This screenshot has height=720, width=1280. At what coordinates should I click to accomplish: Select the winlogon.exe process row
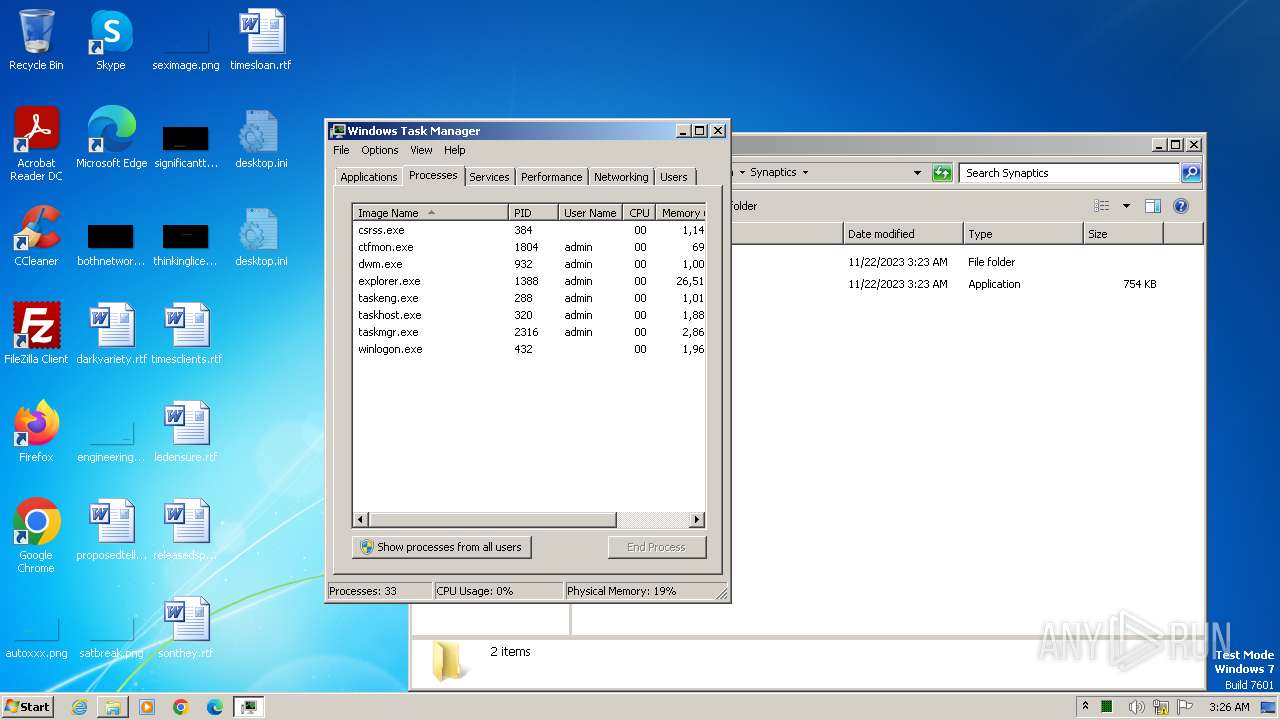coord(529,349)
